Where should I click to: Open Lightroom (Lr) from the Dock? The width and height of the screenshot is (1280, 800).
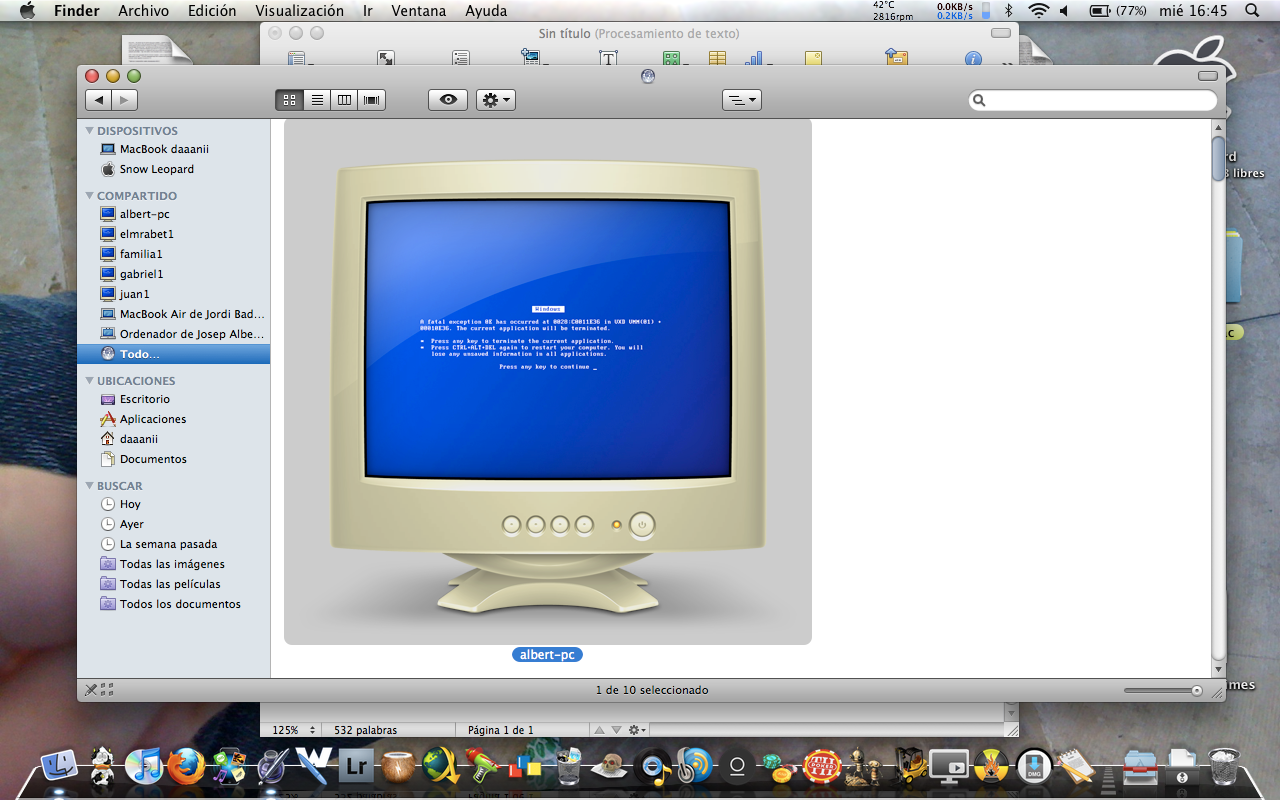(x=355, y=766)
